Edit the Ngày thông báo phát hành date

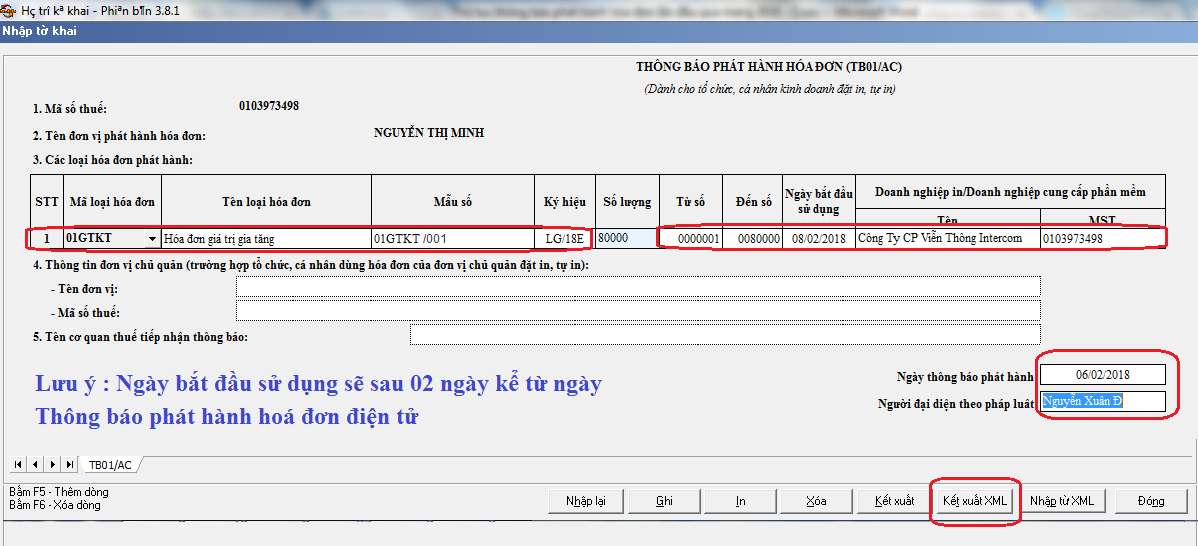pos(1103,374)
